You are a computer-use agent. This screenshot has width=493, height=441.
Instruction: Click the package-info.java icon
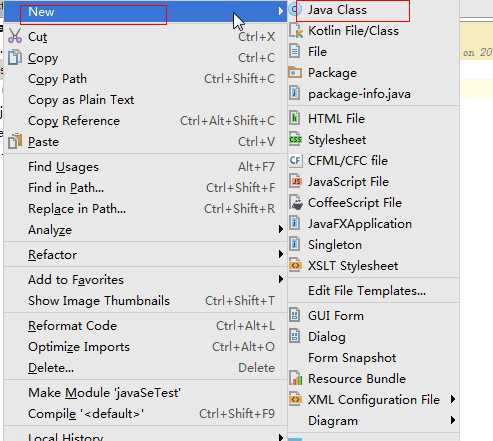point(294,93)
